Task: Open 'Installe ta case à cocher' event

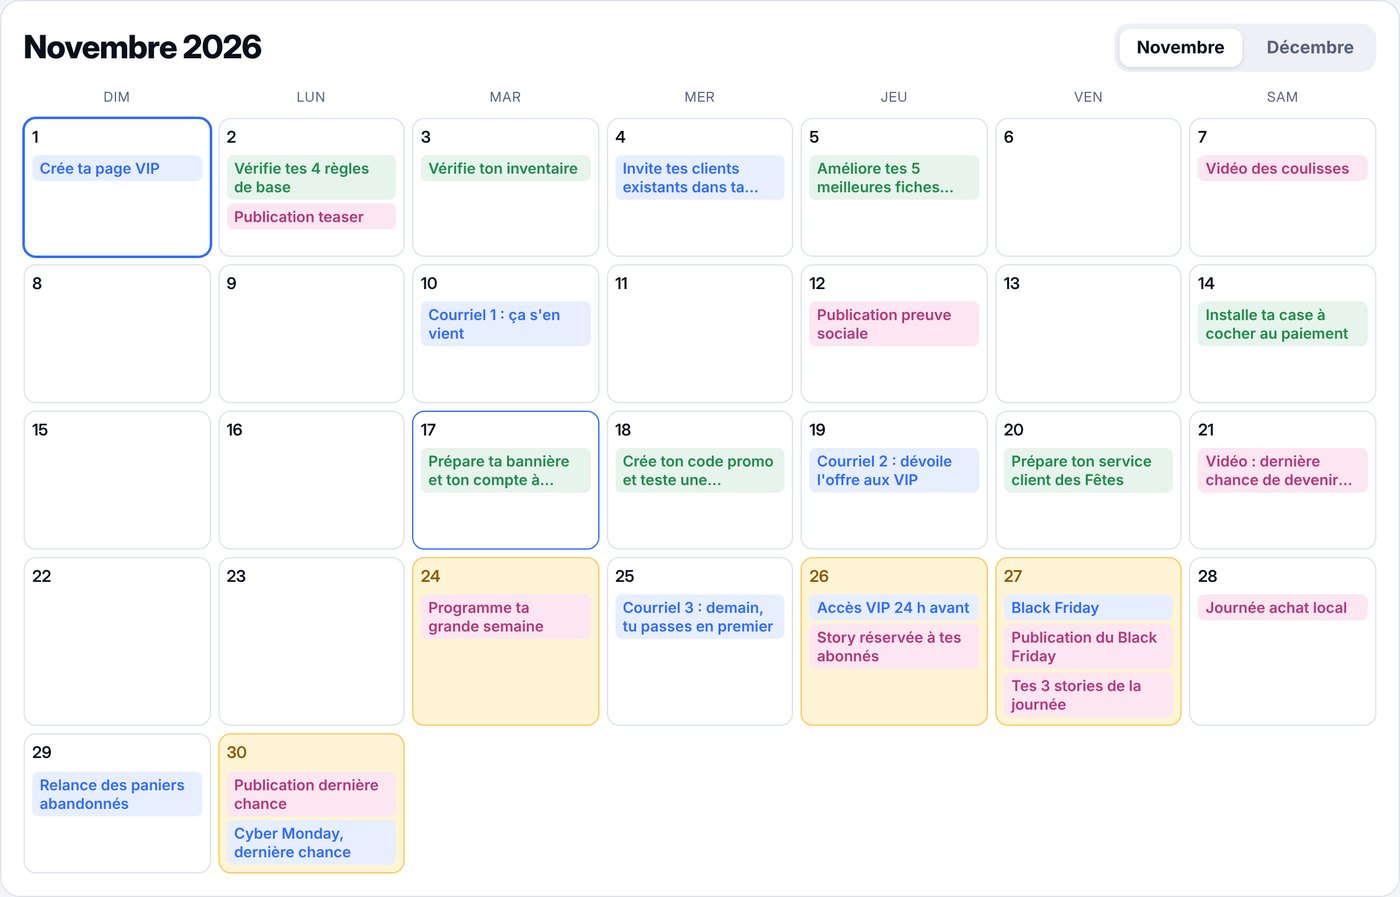Action: tap(1282, 324)
